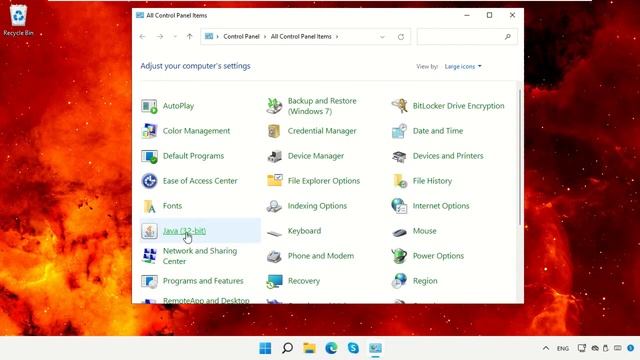Expand the address bar history dropdown
This screenshot has width=640, height=360.
pyautogui.click(x=382, y=37)
